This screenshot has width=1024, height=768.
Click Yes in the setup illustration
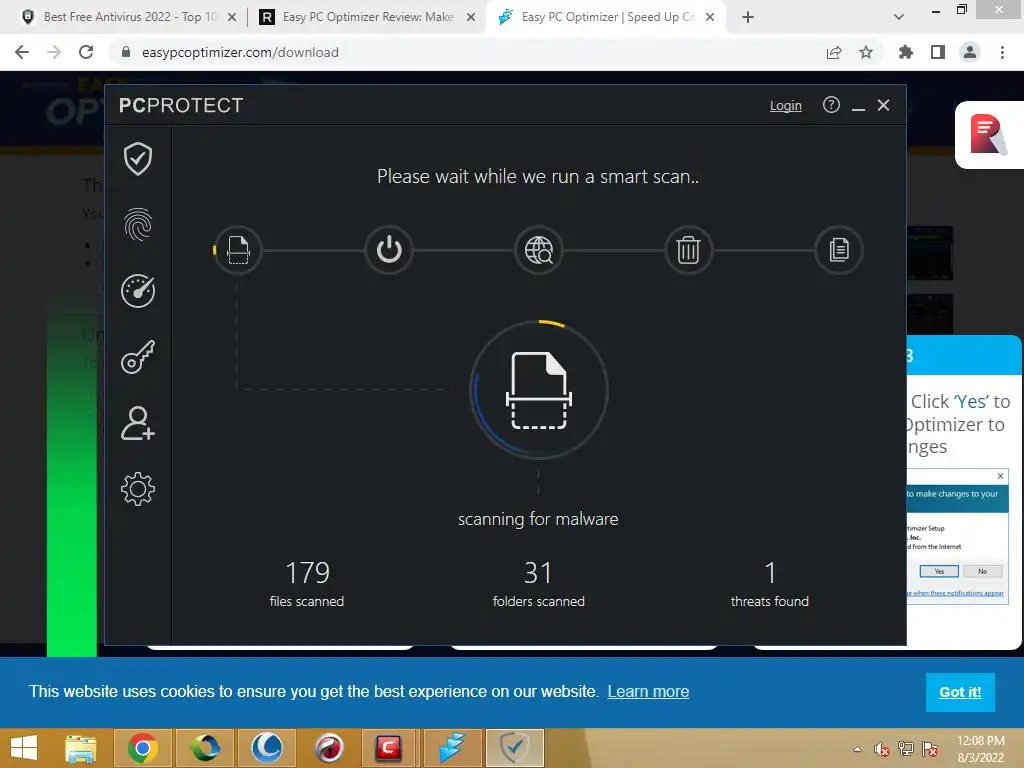pyautogui.click(x=939, y=571)
